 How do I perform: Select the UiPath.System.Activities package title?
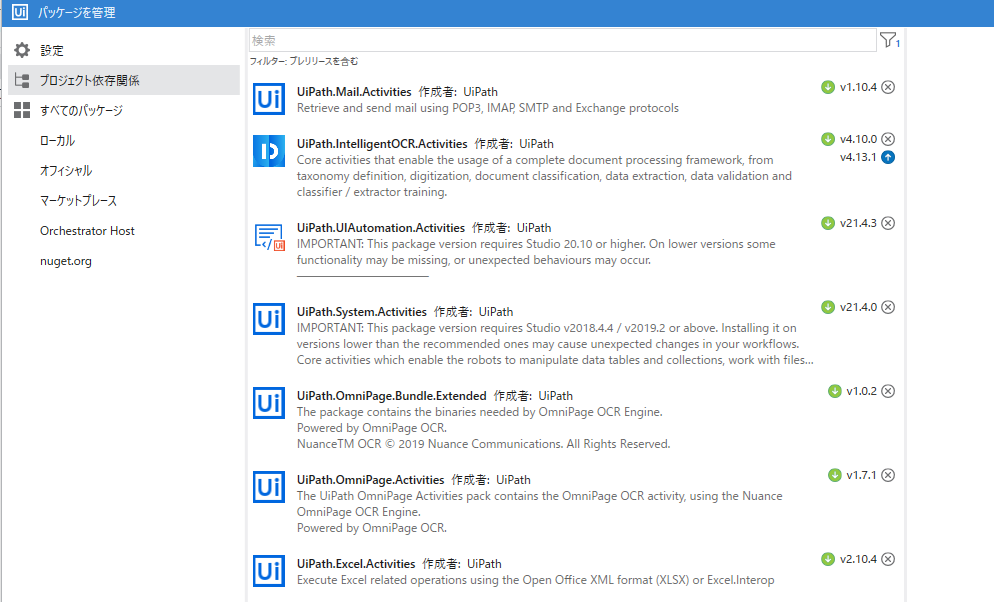[x=361, y=312]
